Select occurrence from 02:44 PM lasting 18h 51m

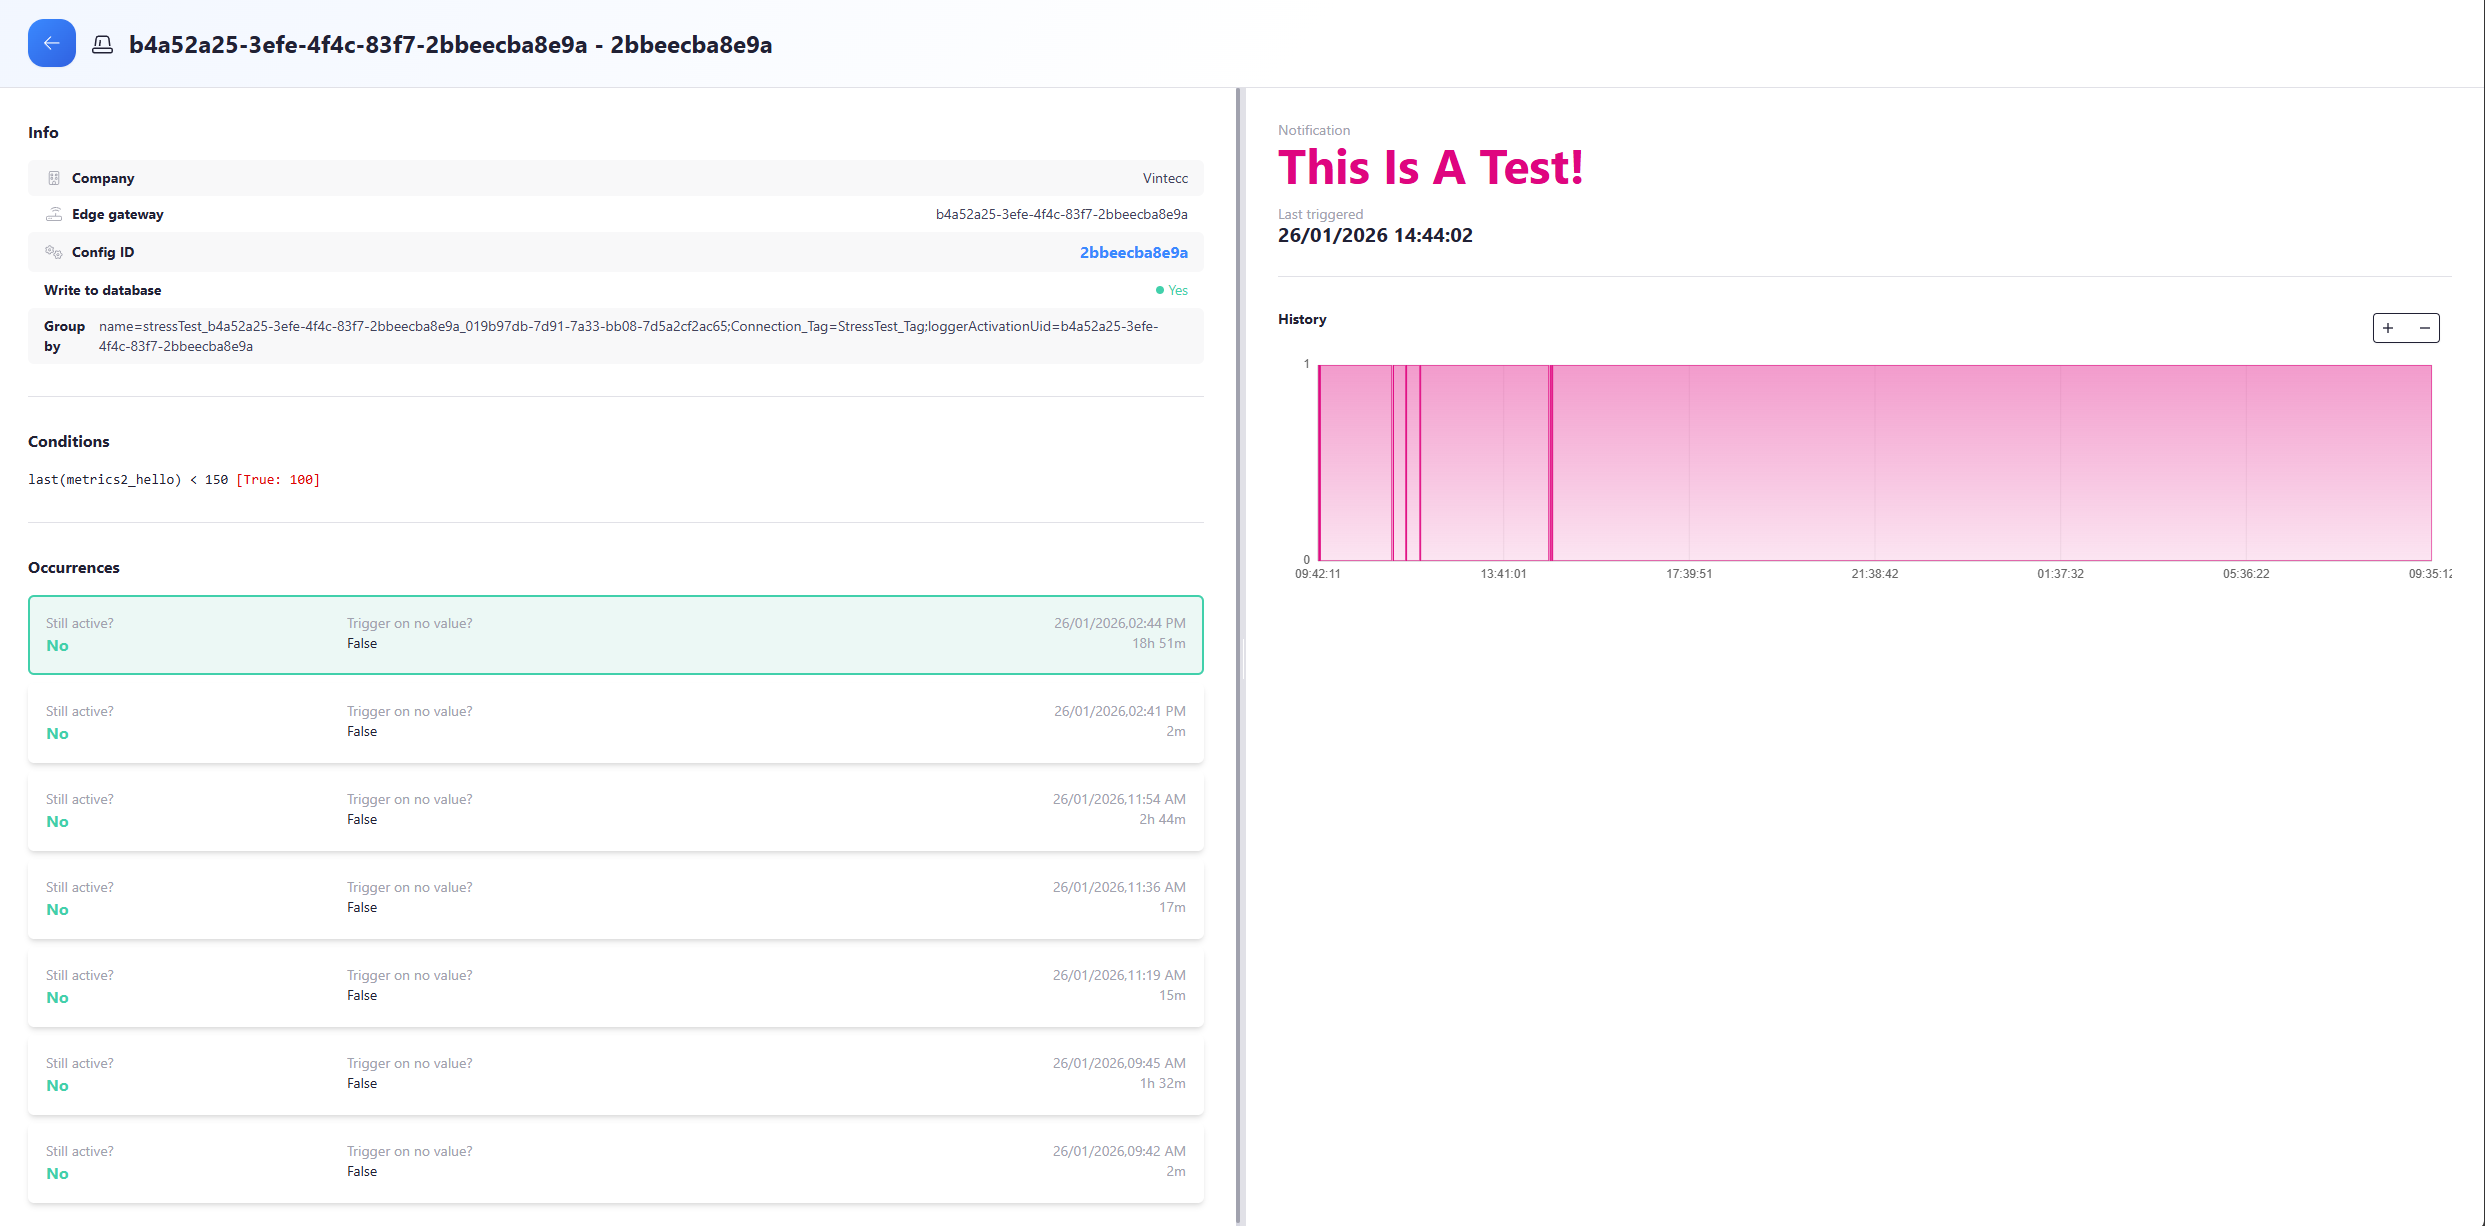coord(616,635)
